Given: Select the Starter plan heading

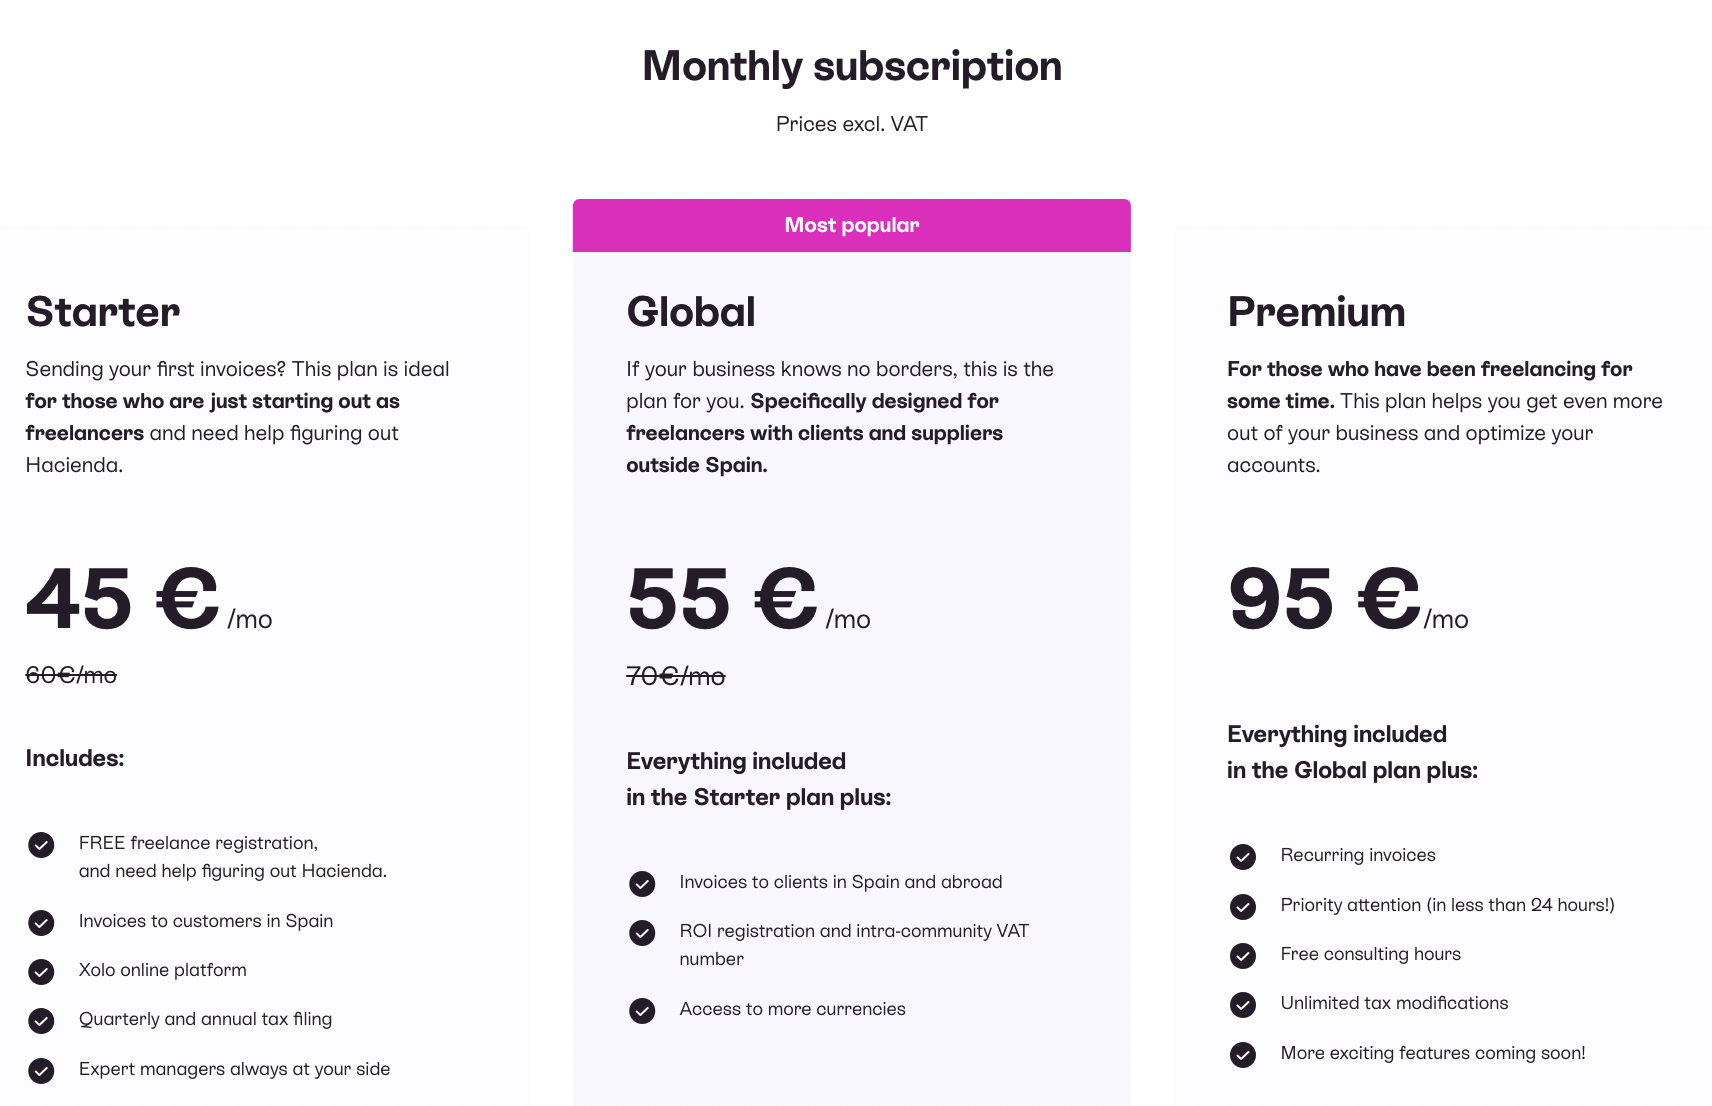Looking at the screenshot, I should 103,312.
